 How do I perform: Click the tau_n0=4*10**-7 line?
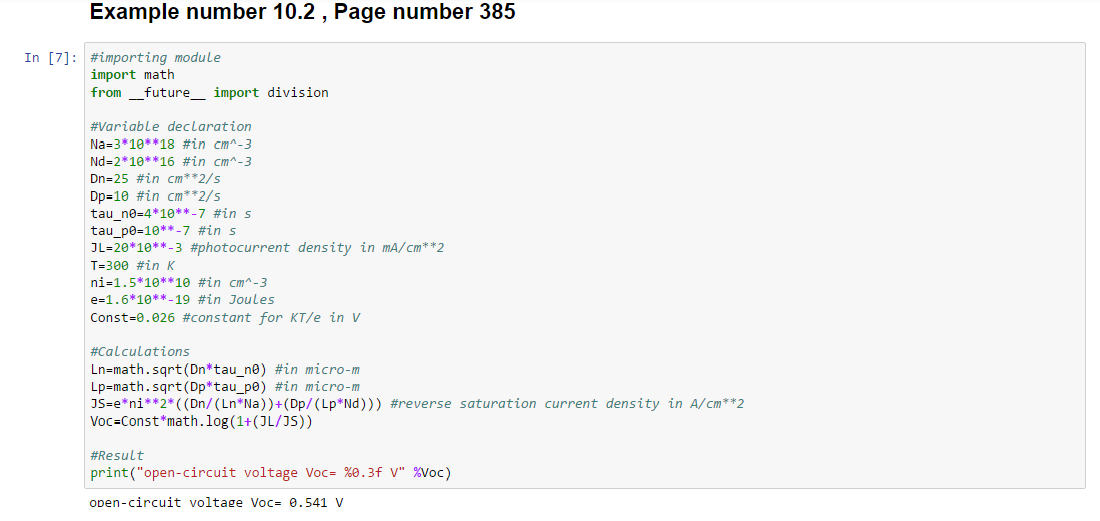click(x=170, y=213)
